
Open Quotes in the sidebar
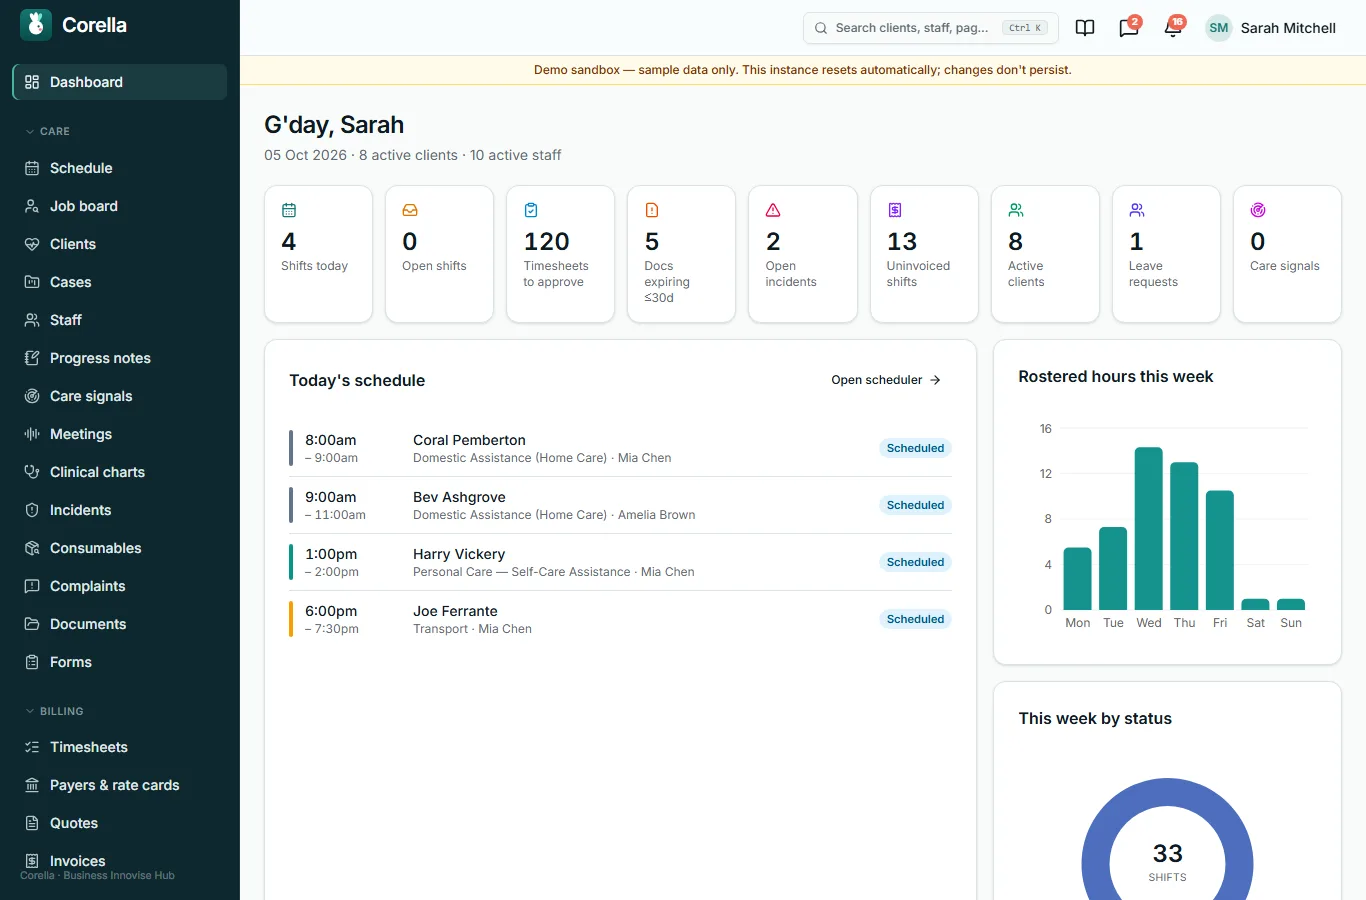pyautogui.click(x=120, y=823)
